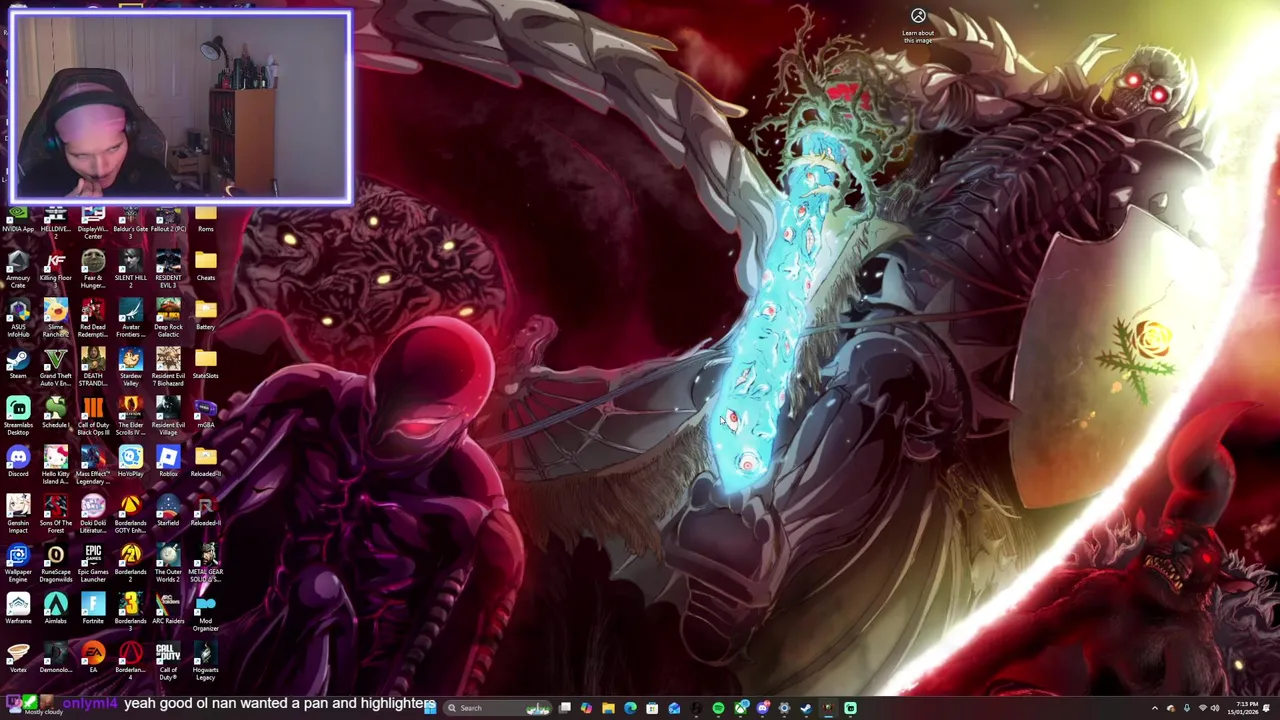Open the StateSlots folder
The width and height of the screenshot is (1280, 720).
205,364
